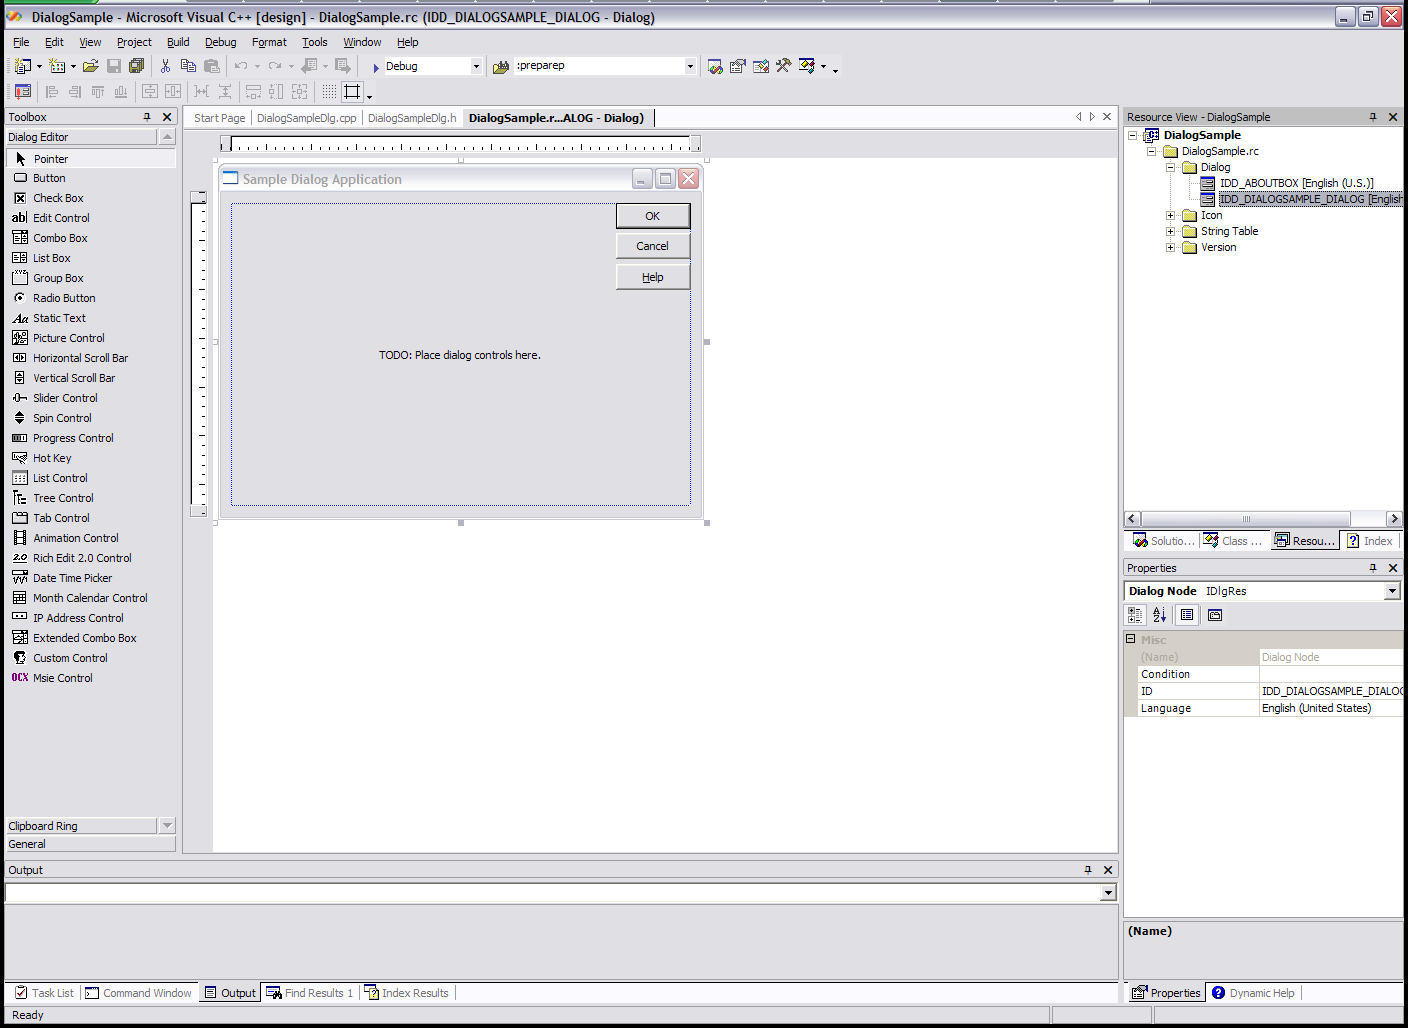Switch to the Class View tab
The image size is (1408, 1028).
pos(1233,541)
